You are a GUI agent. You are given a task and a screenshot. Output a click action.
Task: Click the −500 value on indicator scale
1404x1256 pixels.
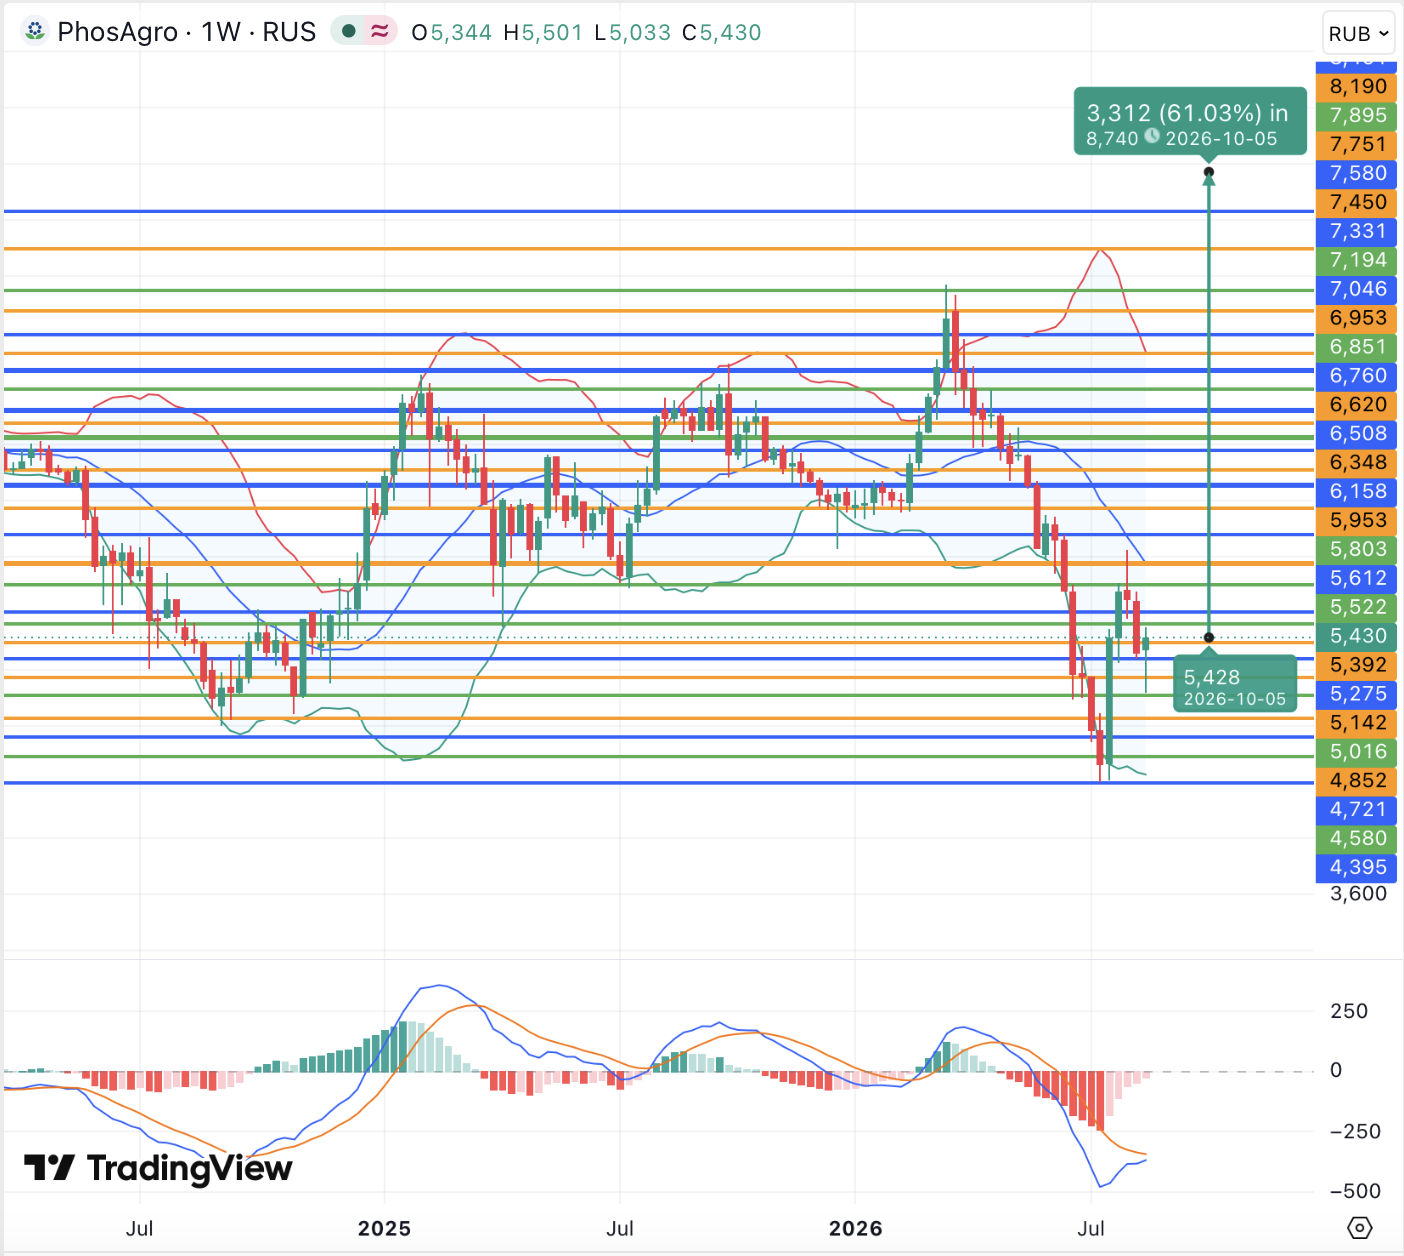[1355, 1192]
